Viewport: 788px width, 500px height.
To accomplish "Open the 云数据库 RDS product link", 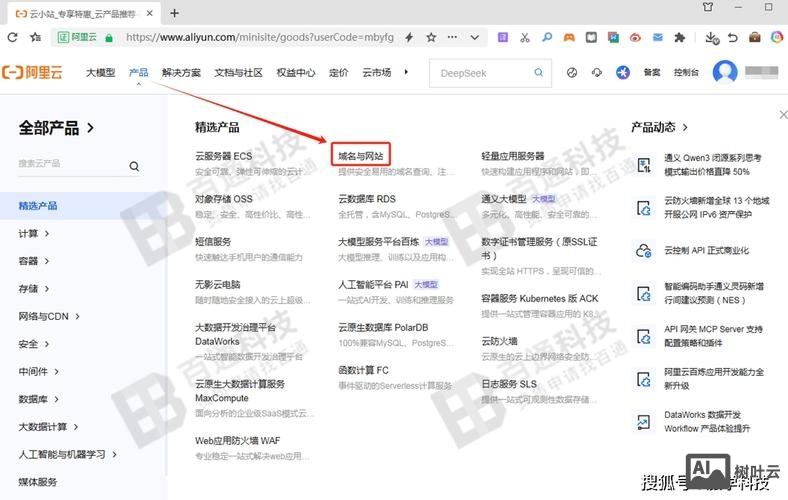I will coord(367,199).
